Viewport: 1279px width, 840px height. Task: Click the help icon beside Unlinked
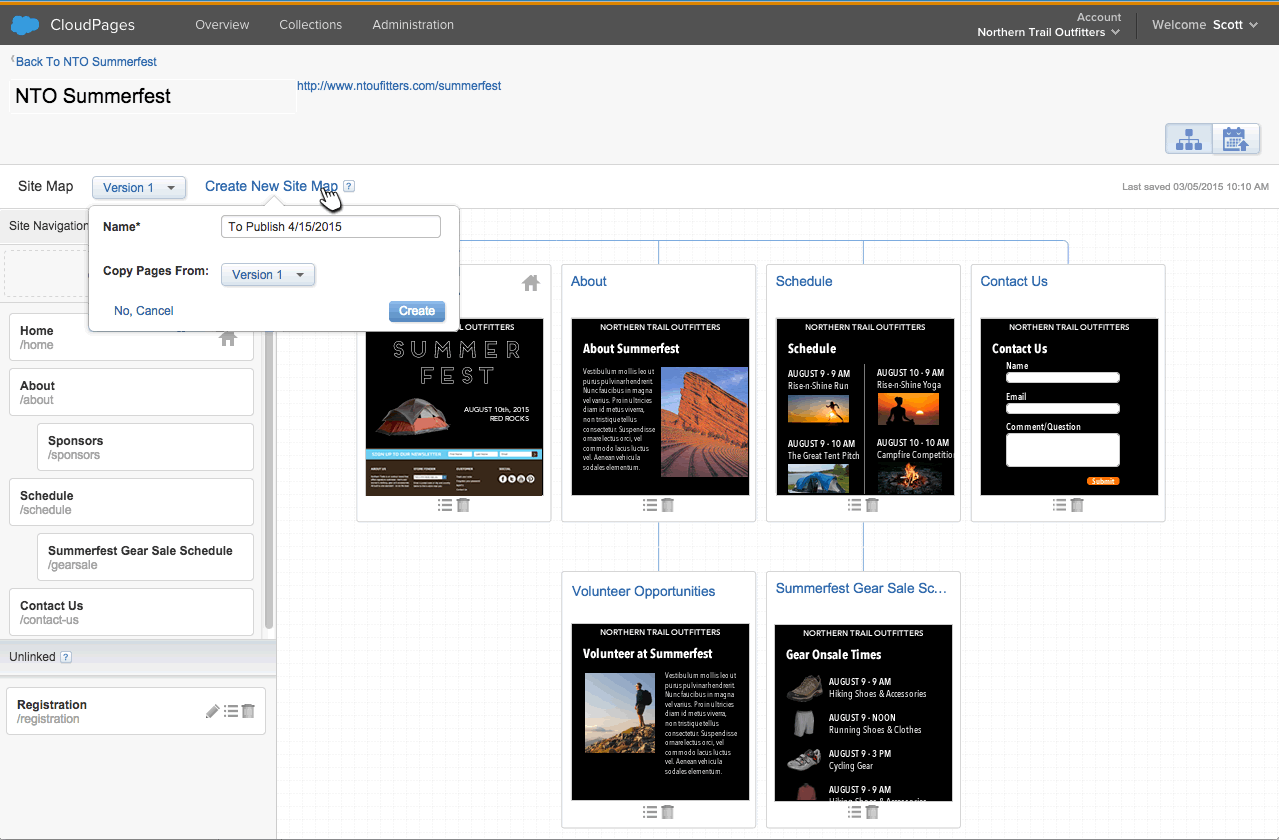tap(65, 657)
